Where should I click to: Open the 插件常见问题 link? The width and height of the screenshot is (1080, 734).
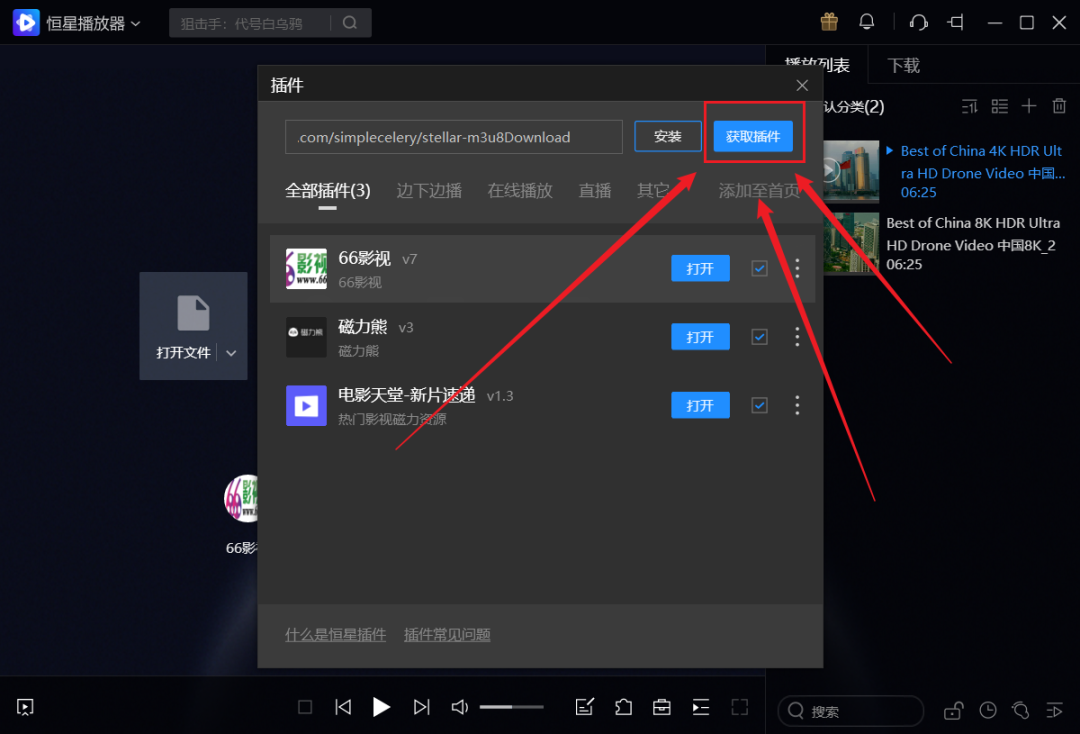(x=447, y=634)
